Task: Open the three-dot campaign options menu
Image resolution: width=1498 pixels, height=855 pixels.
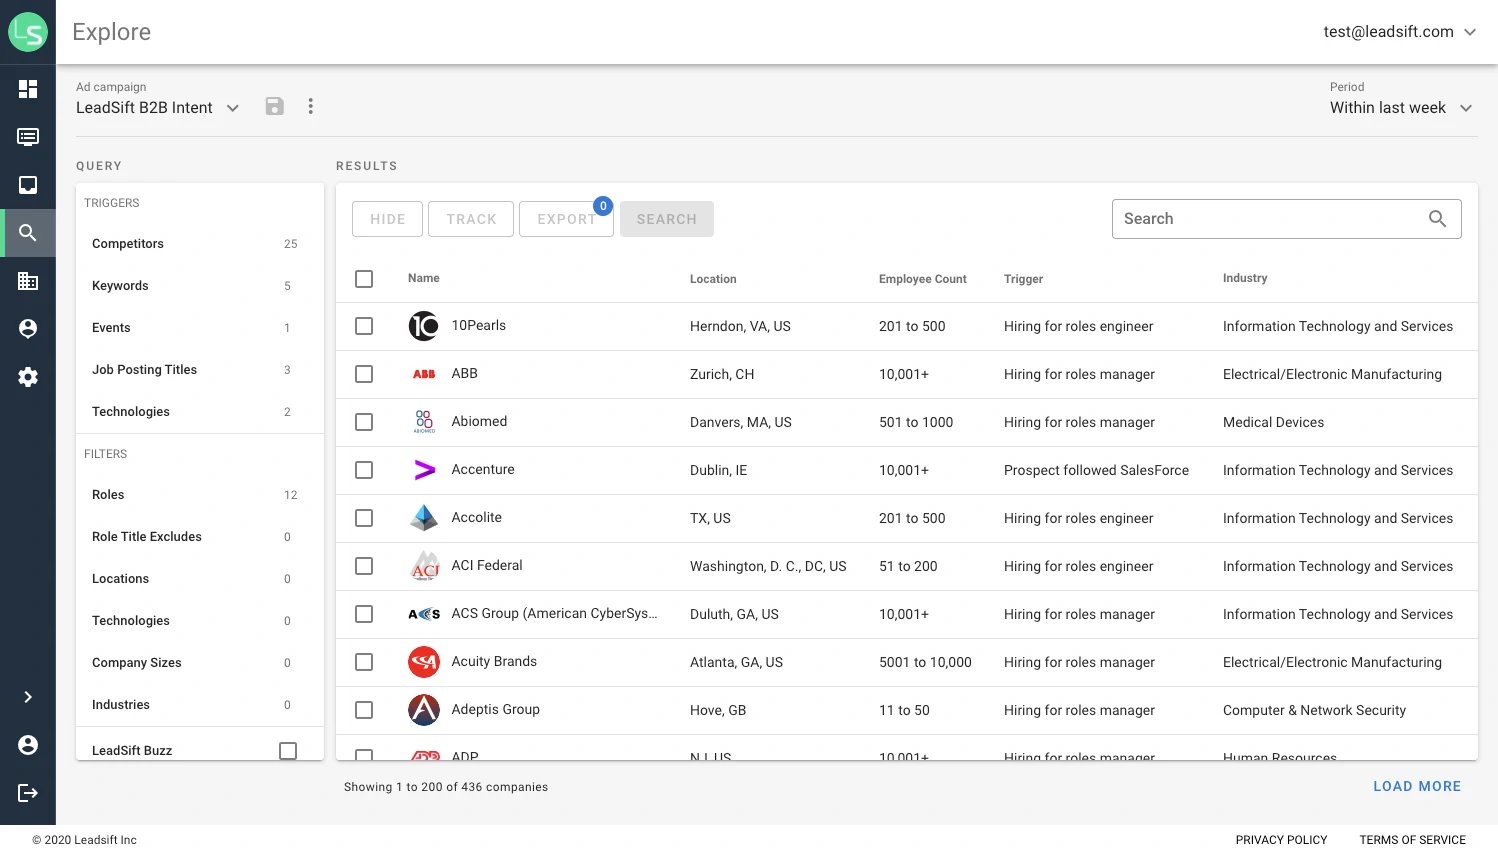Action: click(x=311, y=106)
